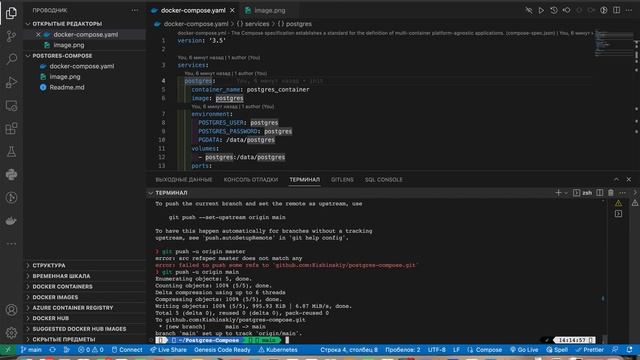Viewport: 640px width, 360px height.
Task: Open the Source Control view
Action: 11,36
